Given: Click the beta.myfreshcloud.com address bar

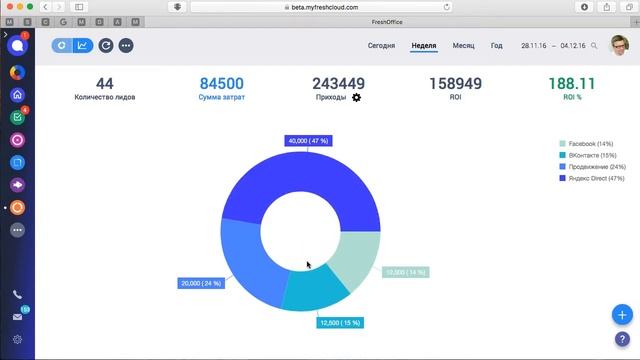Looking at the screenshot, I should (322, 7).
